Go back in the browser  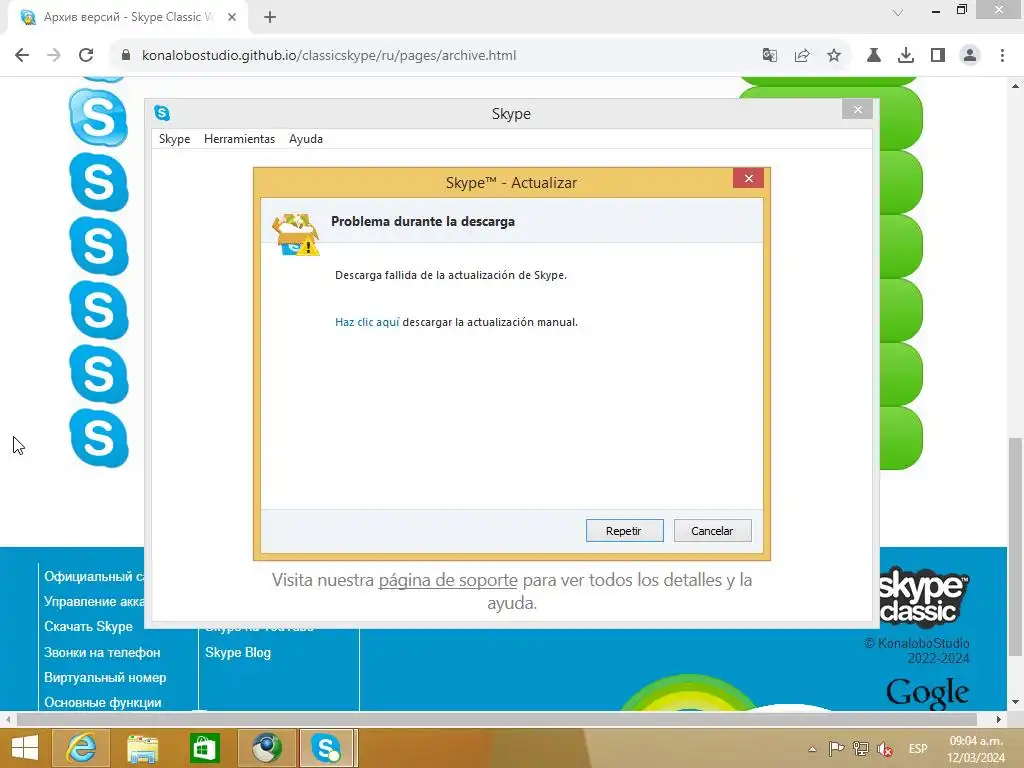coord(22,56)
